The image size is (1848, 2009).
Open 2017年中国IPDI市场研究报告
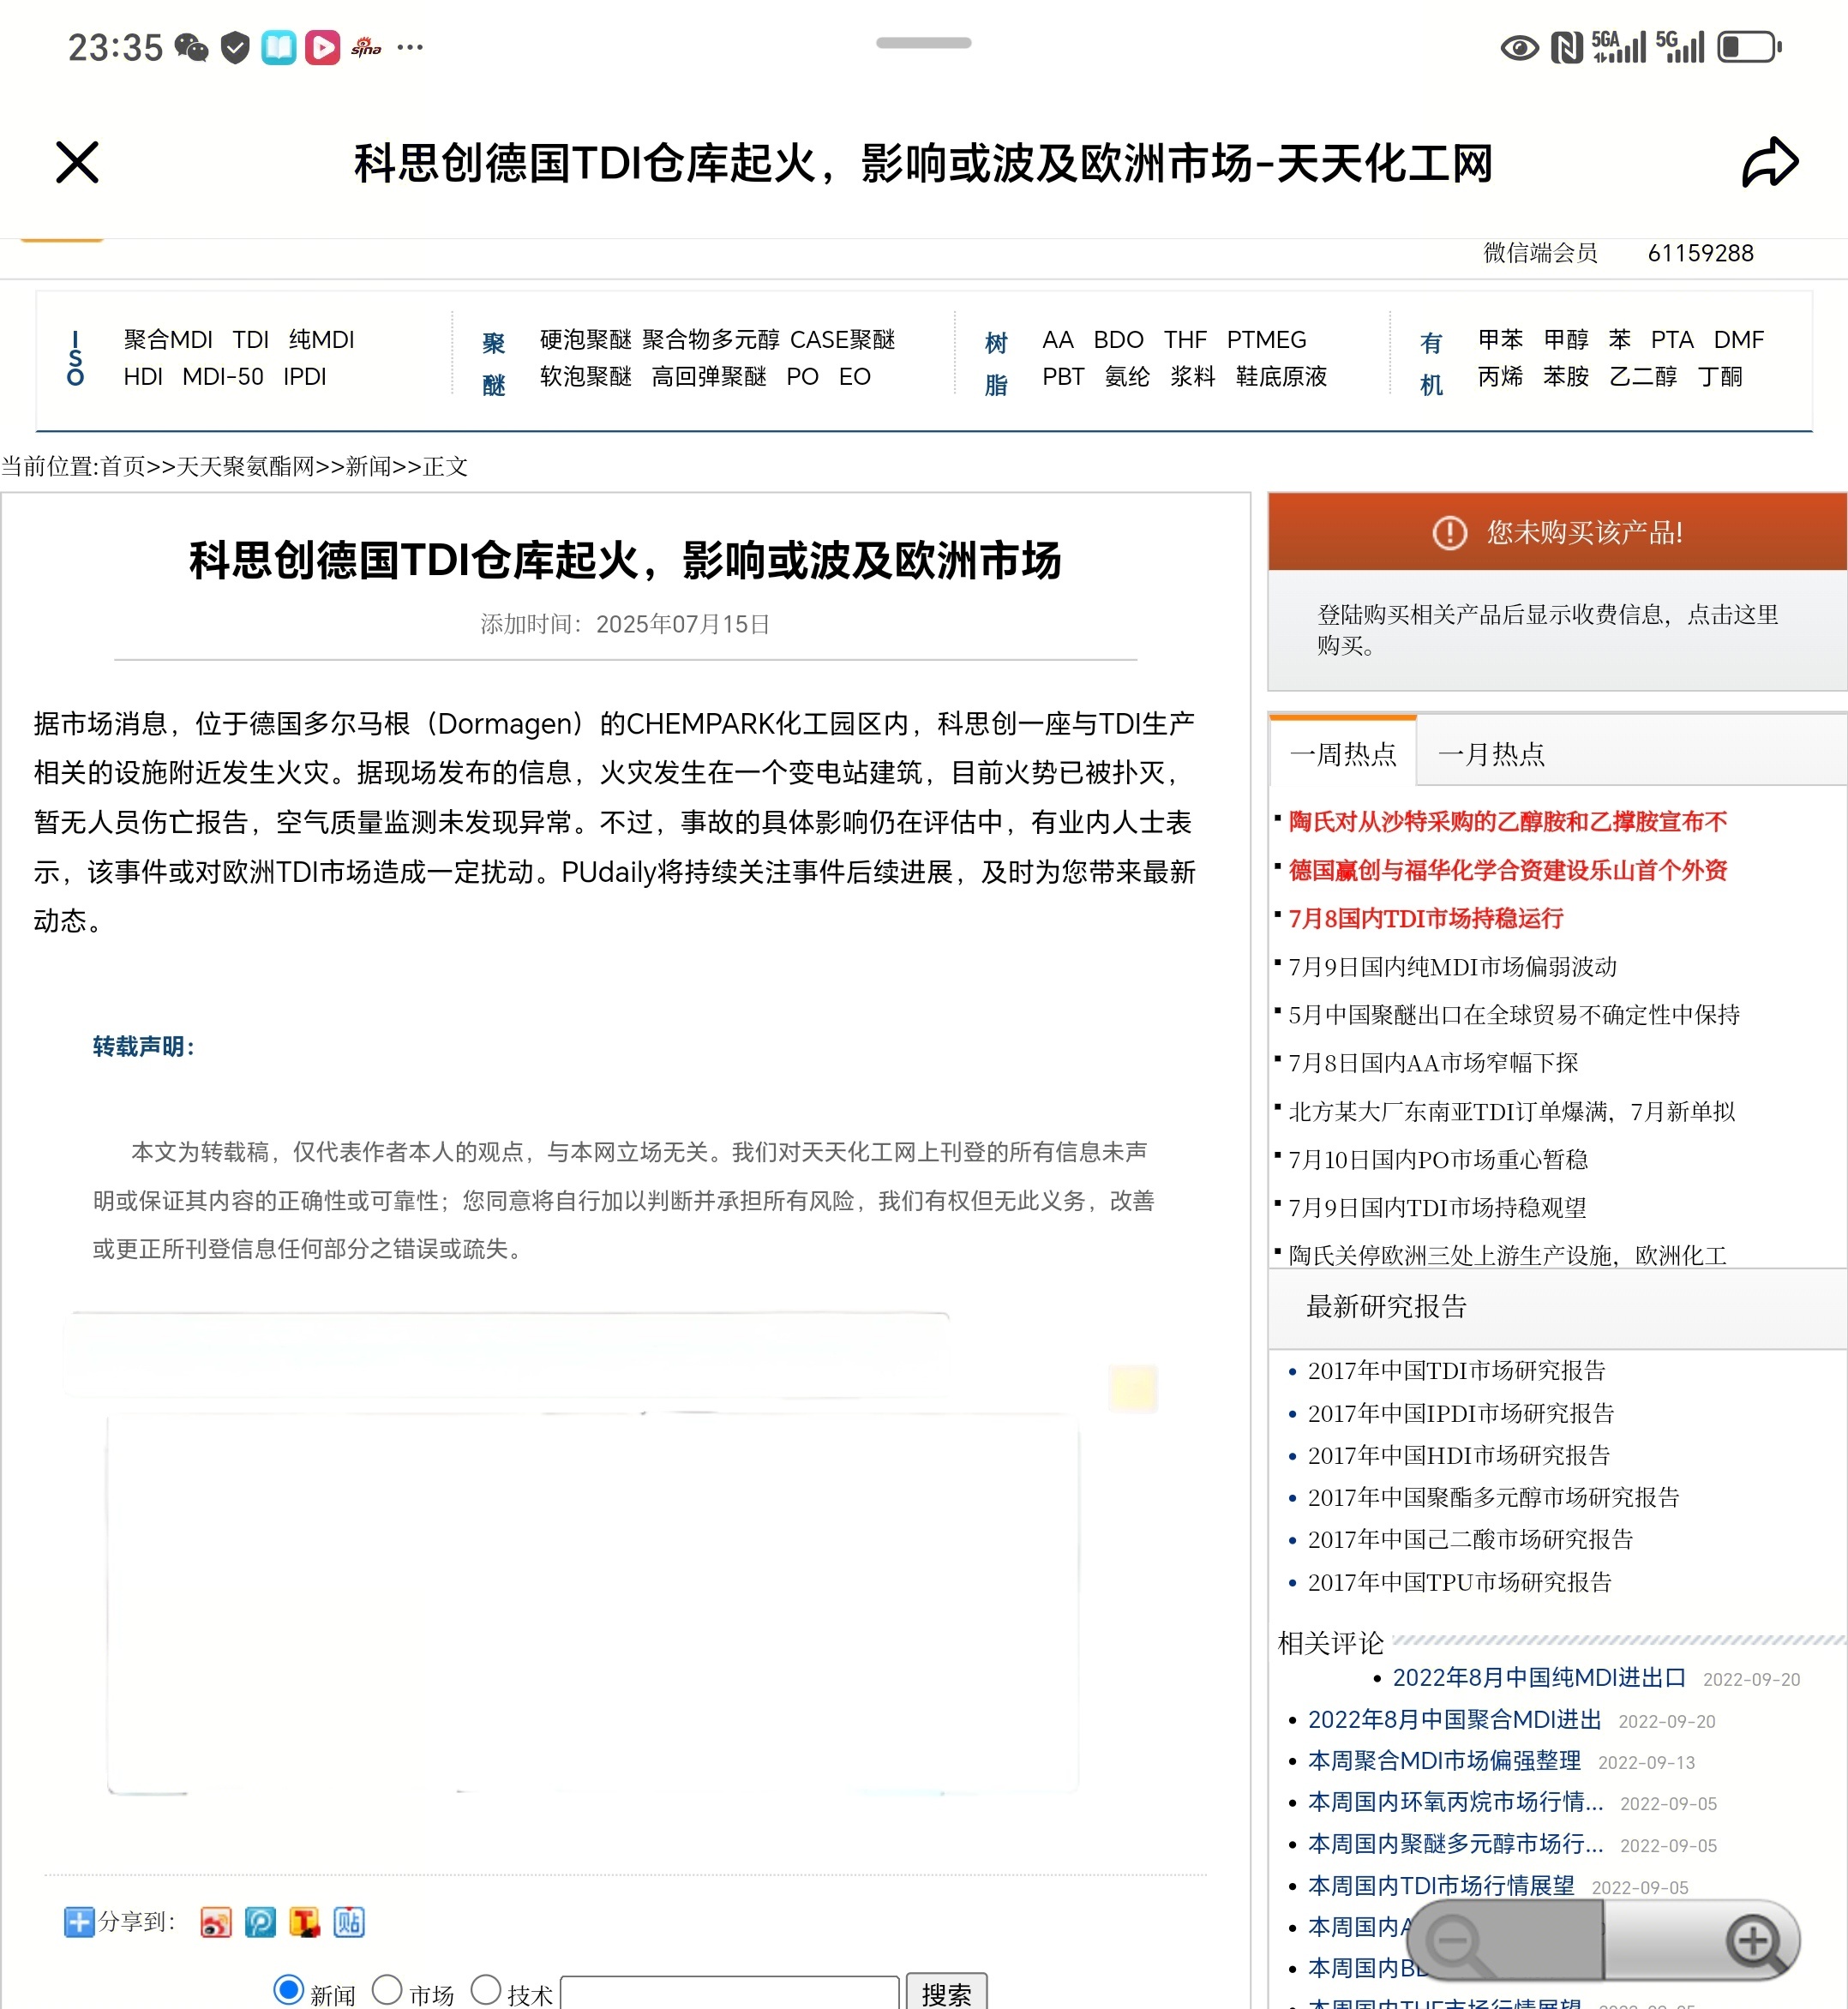[1461, 1414]
